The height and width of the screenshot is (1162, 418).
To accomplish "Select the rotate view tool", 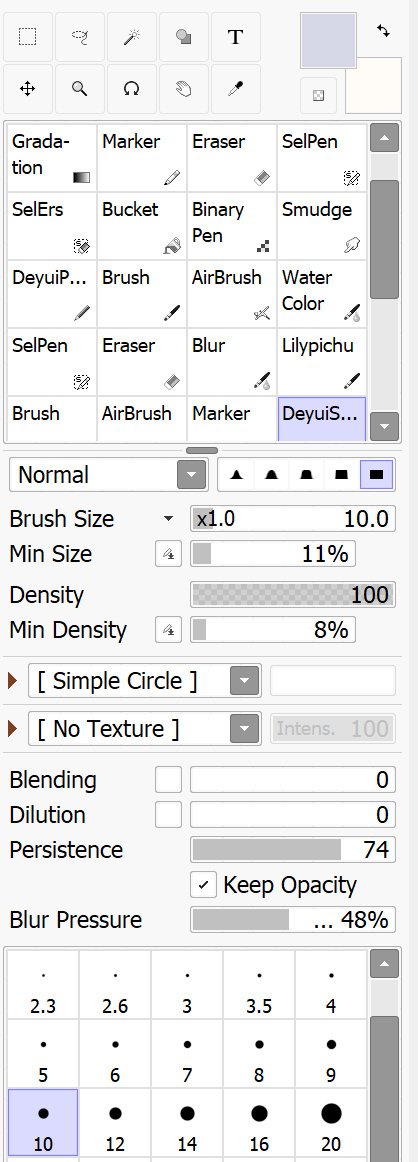I will pos(131,88).
